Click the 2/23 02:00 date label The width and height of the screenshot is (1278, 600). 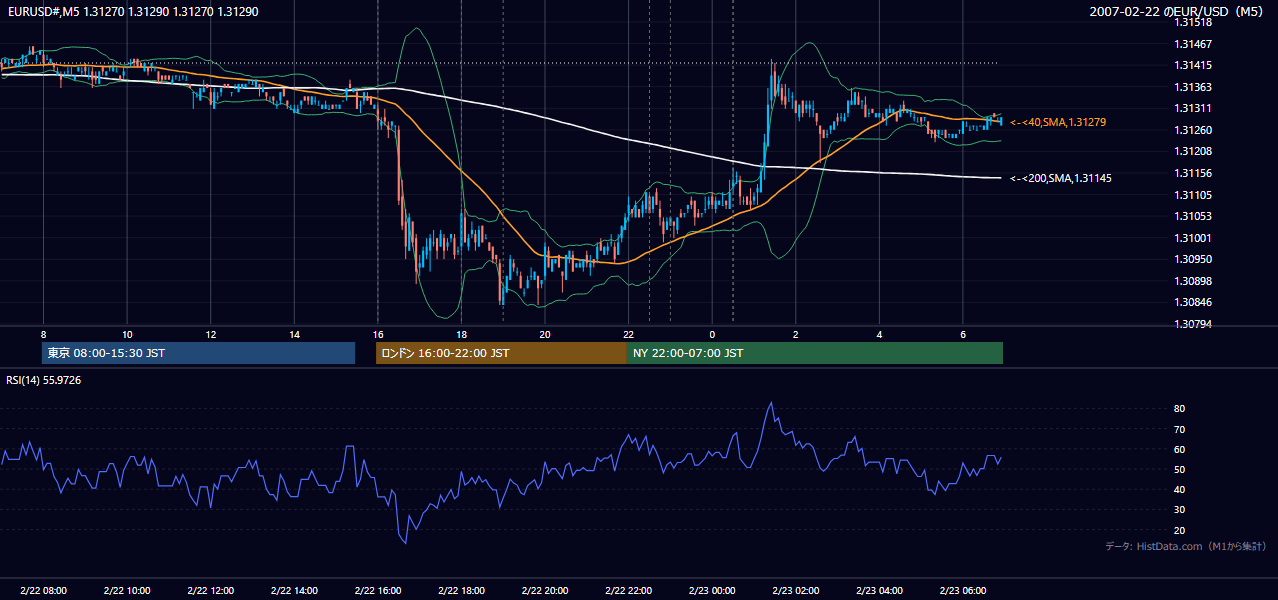click(x=795, y=590)
